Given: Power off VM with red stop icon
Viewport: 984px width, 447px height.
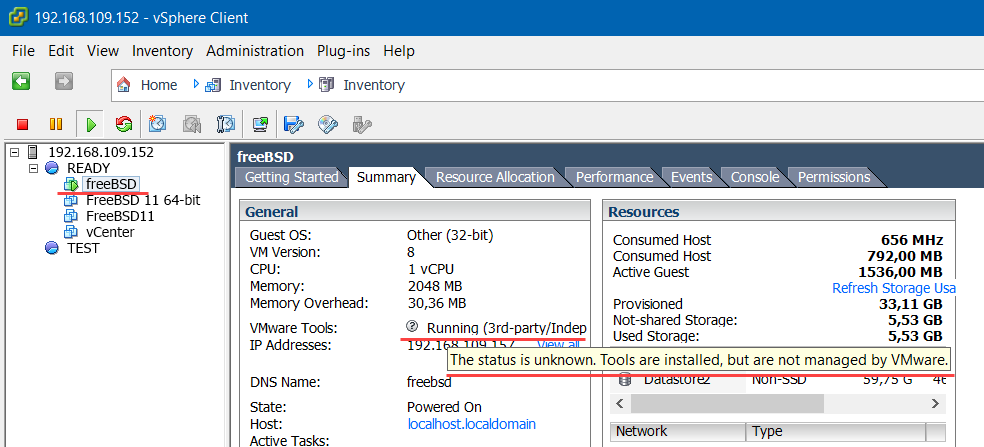Looking at the screenshot, I should click(x=23, y=124).
